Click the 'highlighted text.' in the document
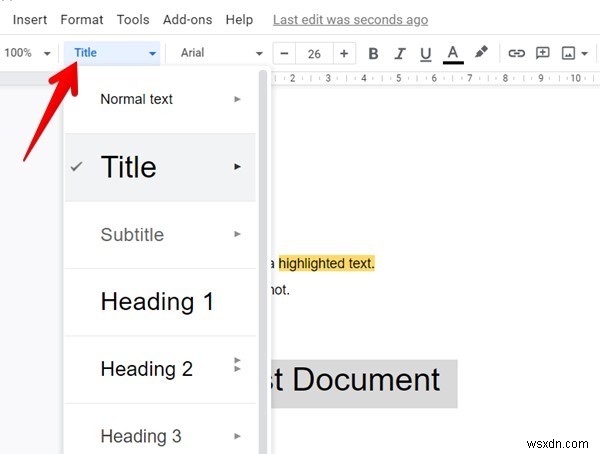The width and height of the screenshot is (600, 454). click(326, 263)
